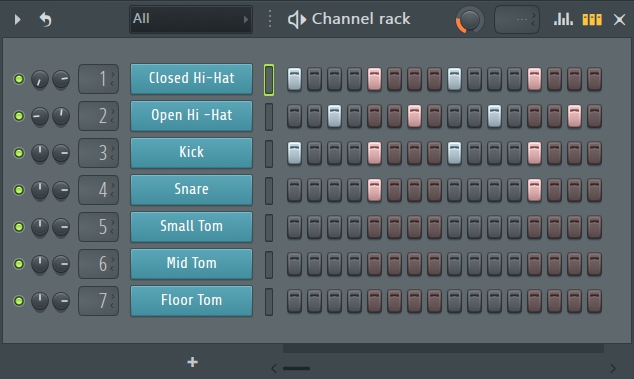Click the Kick channel volume knob

61,153
